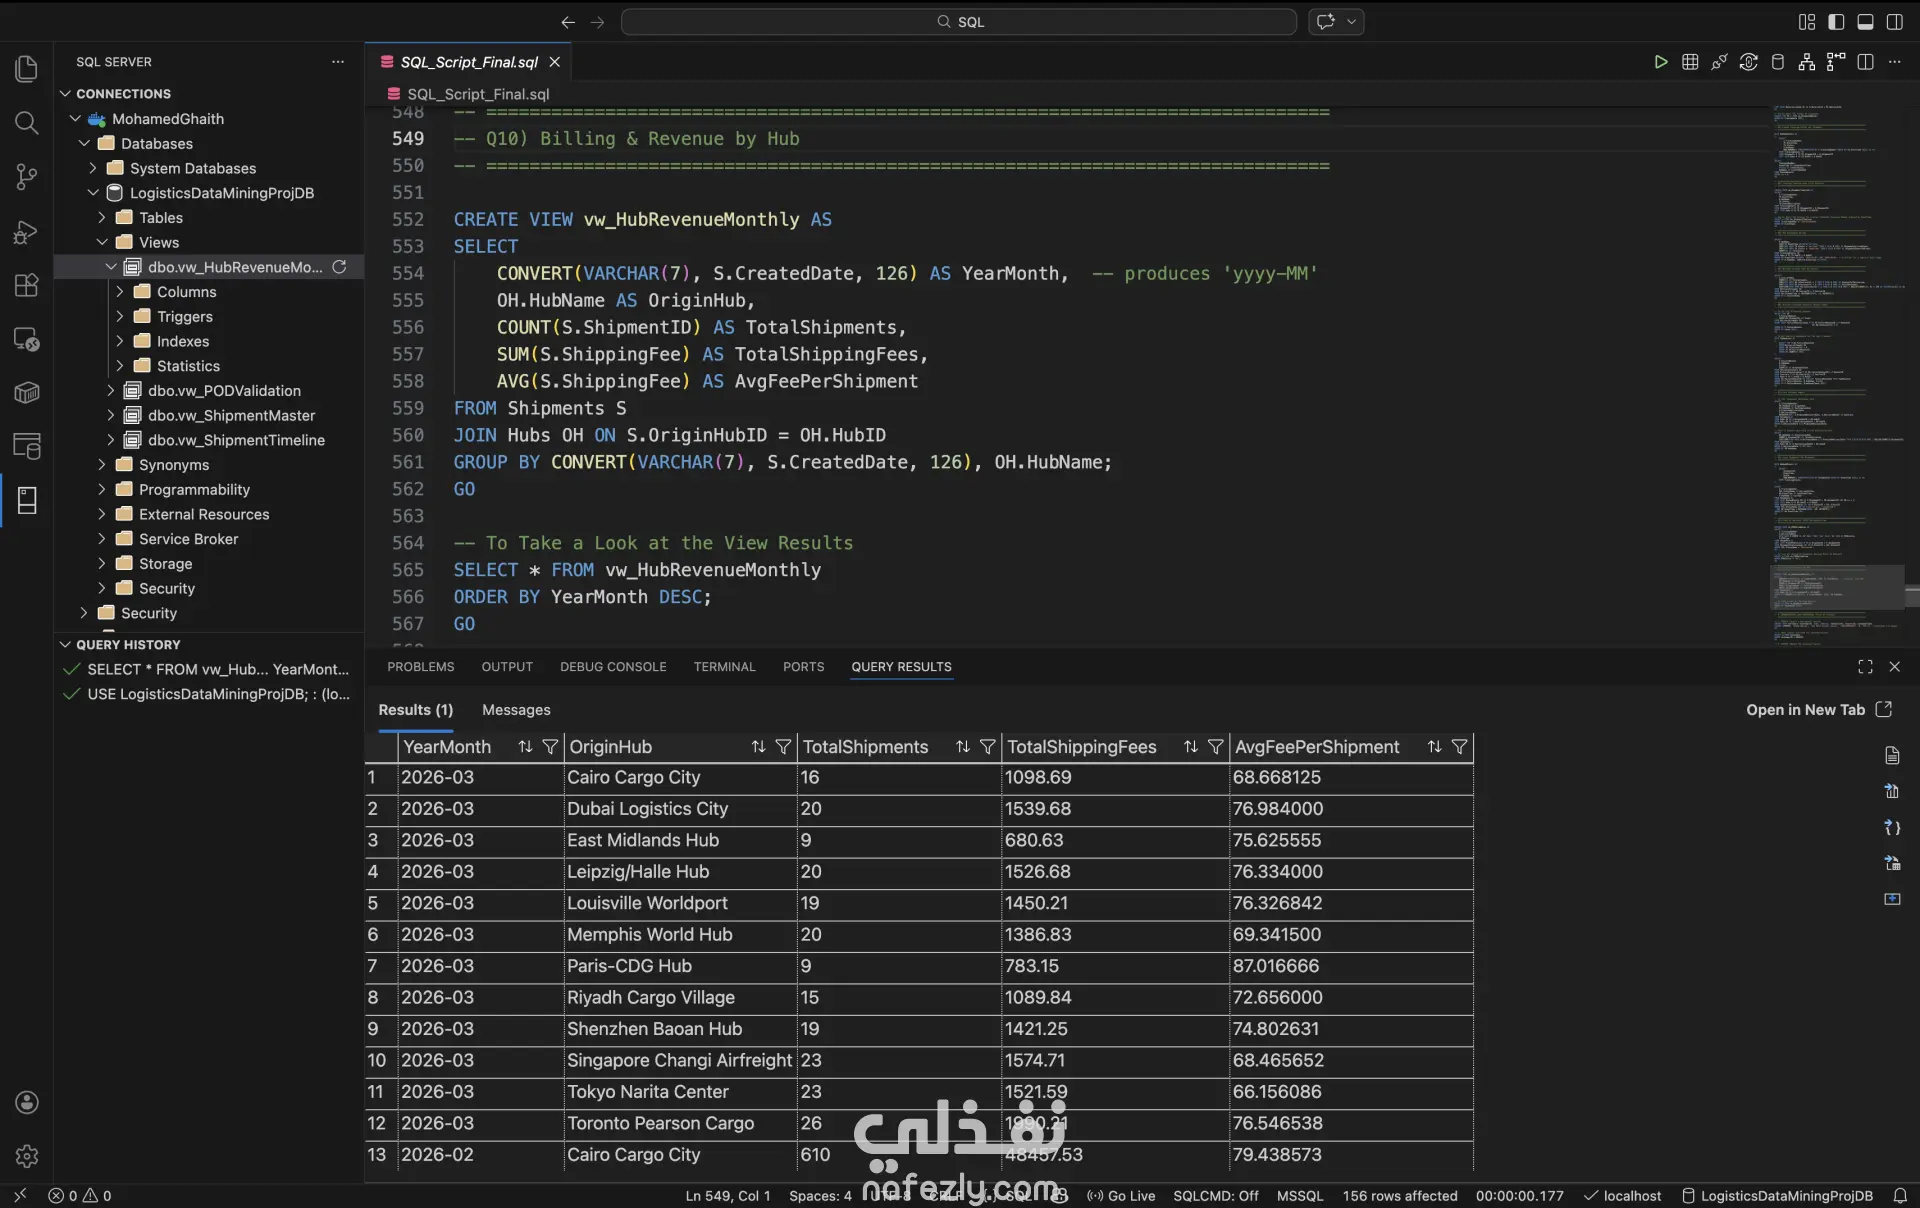Image resolution: width=1920 pixels, height=1208 pixels.
Task: Open the Source Control view
Action: (27, 177)
